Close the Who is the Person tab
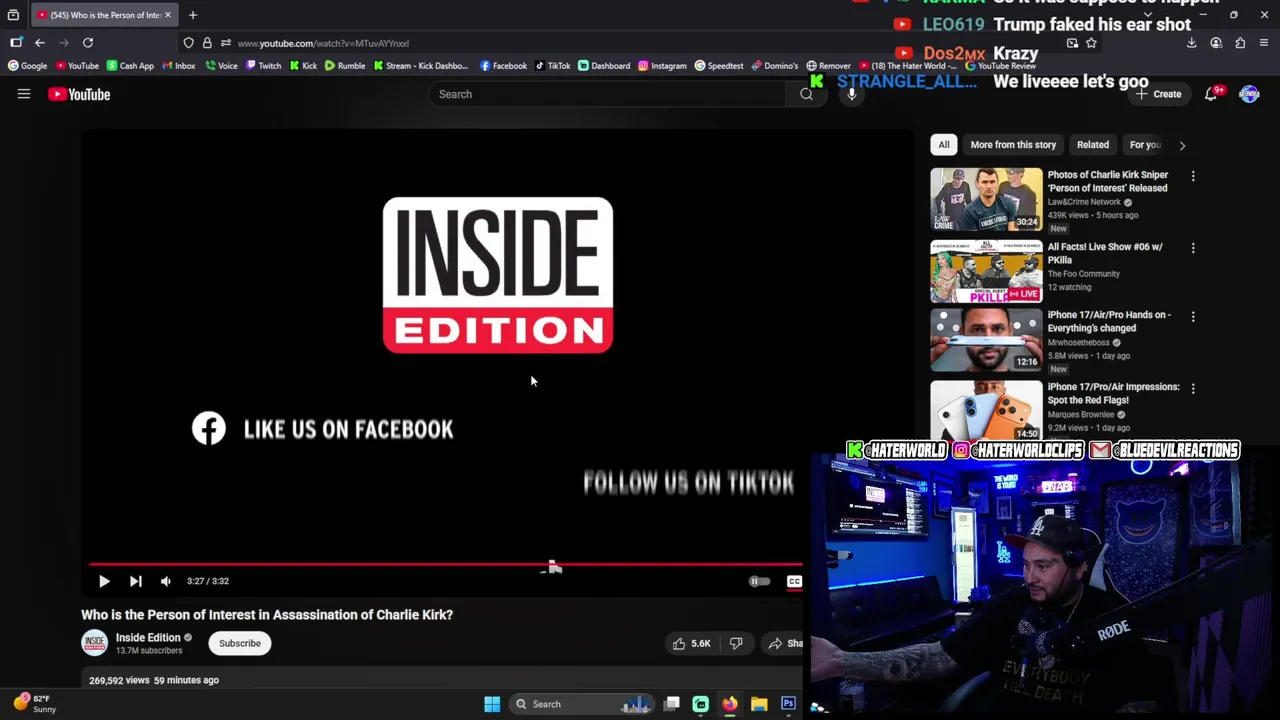This screenshot has width=1280, height=720. coord(168,15)
